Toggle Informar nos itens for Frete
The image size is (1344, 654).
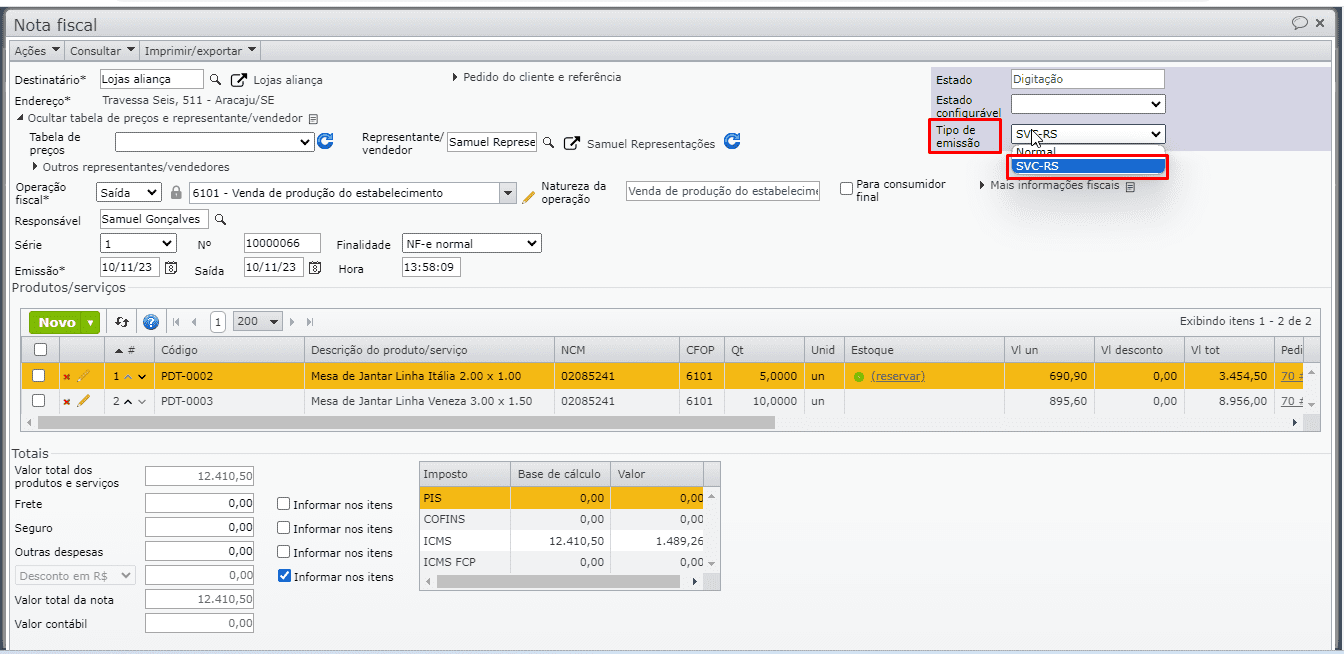click(284, 505)
